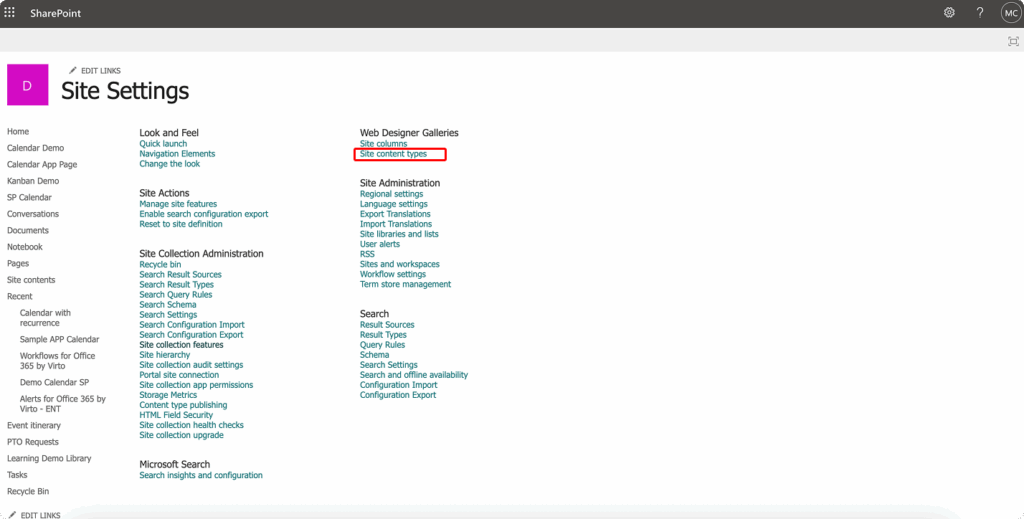Open the Site columns link
The image size is (1024, 519).
coord(383,144)
